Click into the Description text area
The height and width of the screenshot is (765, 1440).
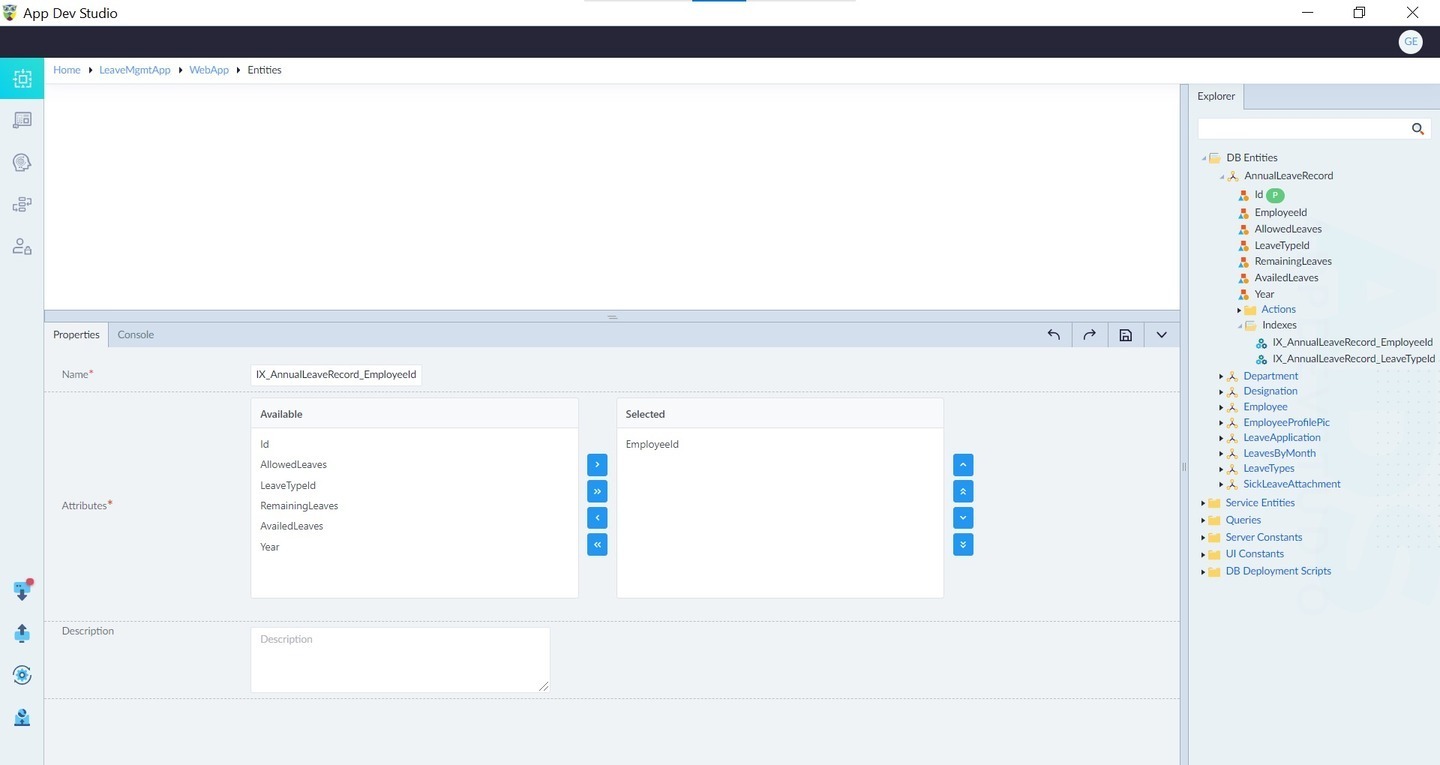click(x=400, y=660)
